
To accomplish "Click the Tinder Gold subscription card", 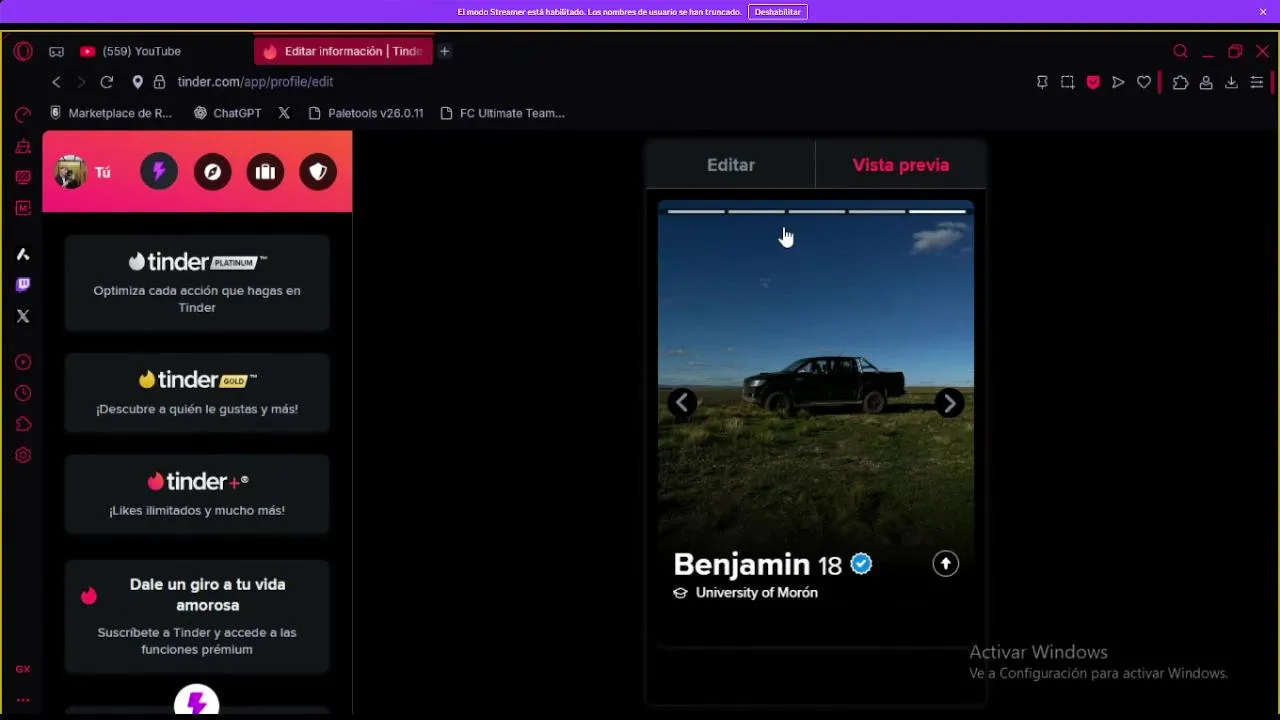I will (x=197, y=392).
